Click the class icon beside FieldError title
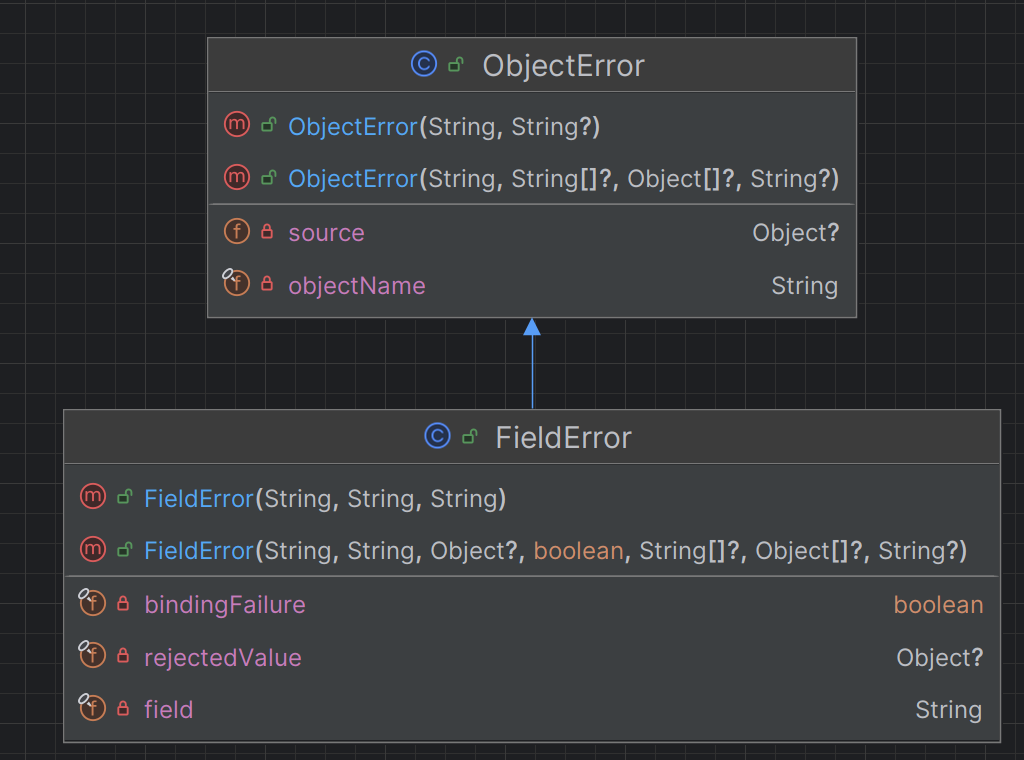The width and height of the screenshot is (1024, 760). (x=437, y=437)
